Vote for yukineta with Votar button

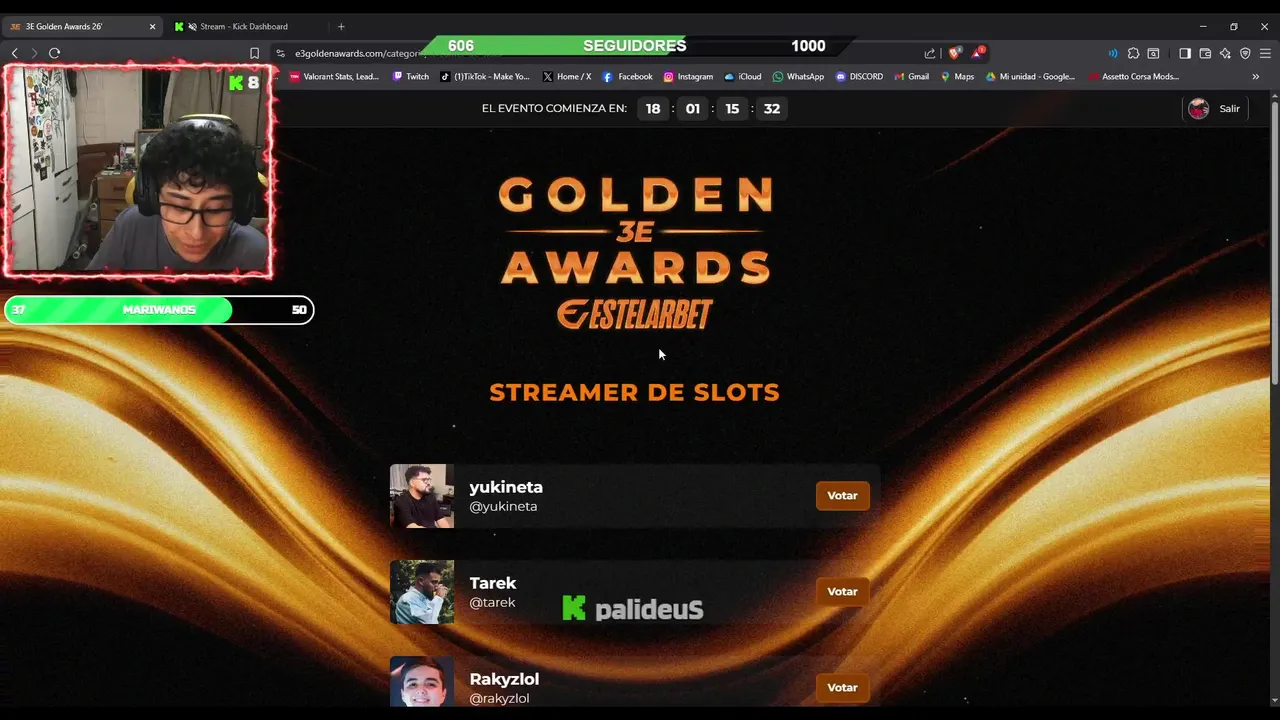tap(842, 495)
